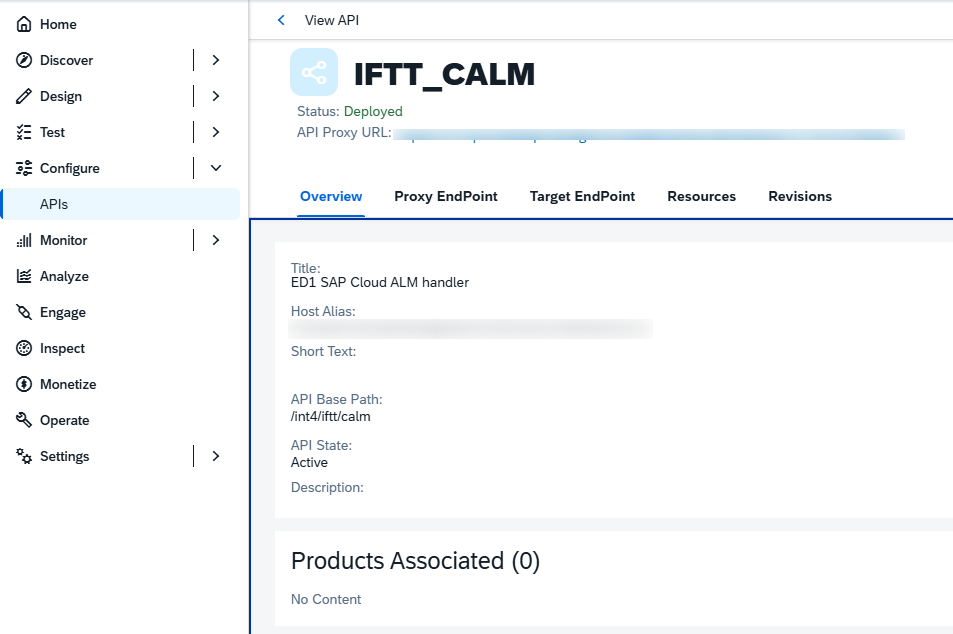Viewport: 953px width, 634px height.
Task: Open the Home navigation item
Action: pyautogui.click(x=122, y=24)
